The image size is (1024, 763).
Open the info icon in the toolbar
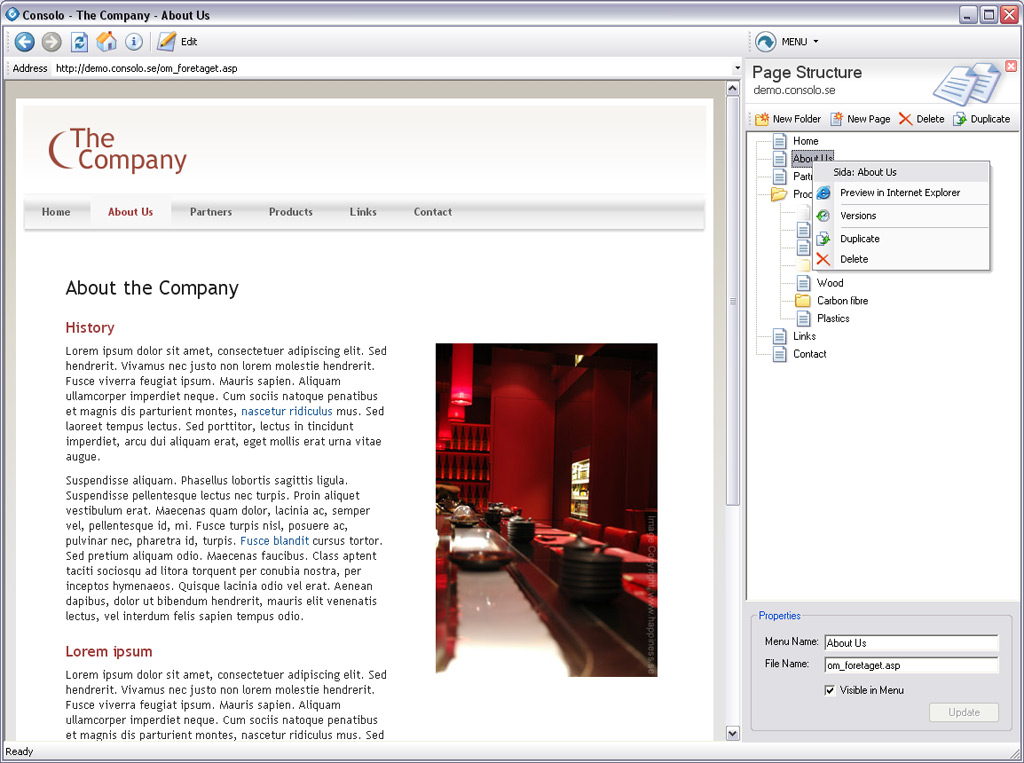click(x=134, y=42)
